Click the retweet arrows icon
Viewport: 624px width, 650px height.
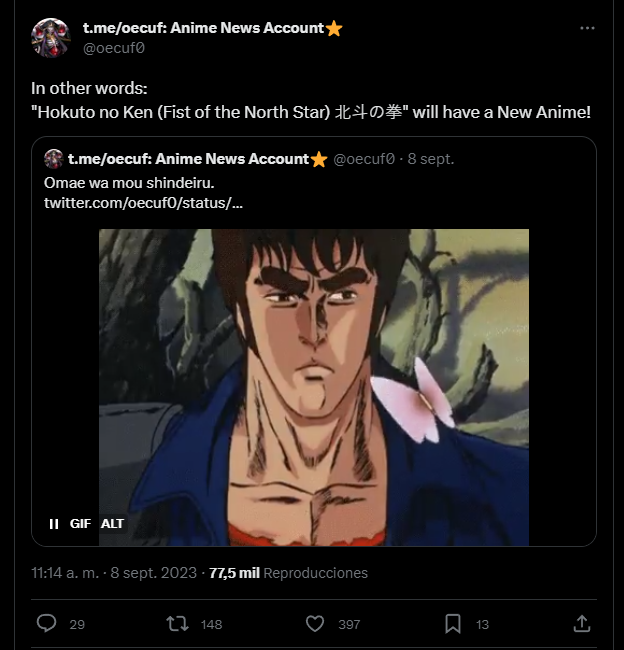click(x=177, y=623)
